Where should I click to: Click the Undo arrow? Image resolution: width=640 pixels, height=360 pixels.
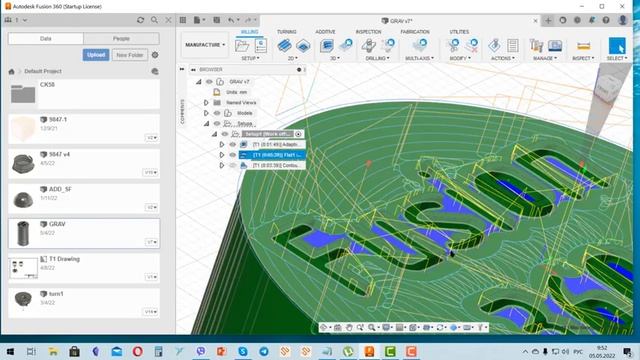231,20
